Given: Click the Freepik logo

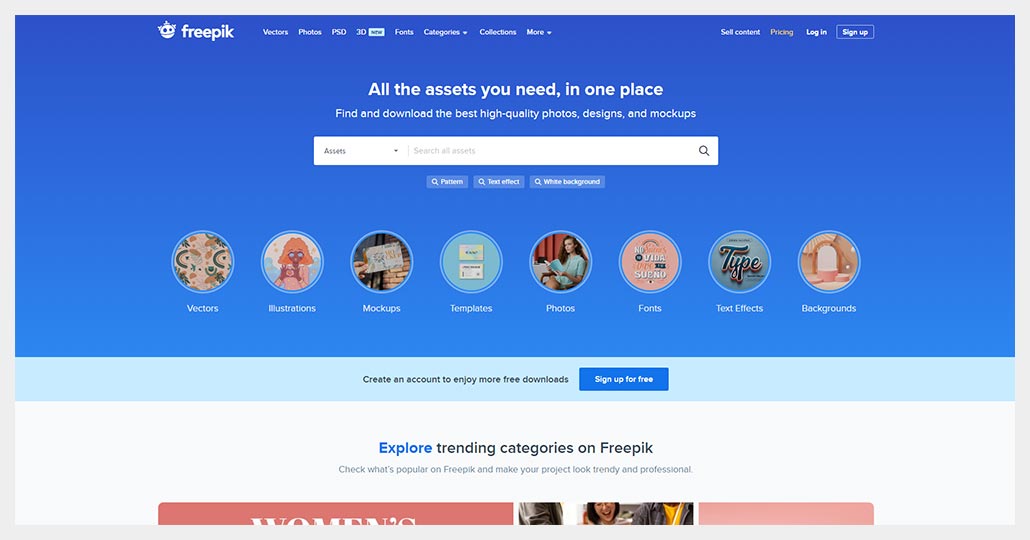Looking at the screenshot, I should pyautogui.click(x=196, y=31).
